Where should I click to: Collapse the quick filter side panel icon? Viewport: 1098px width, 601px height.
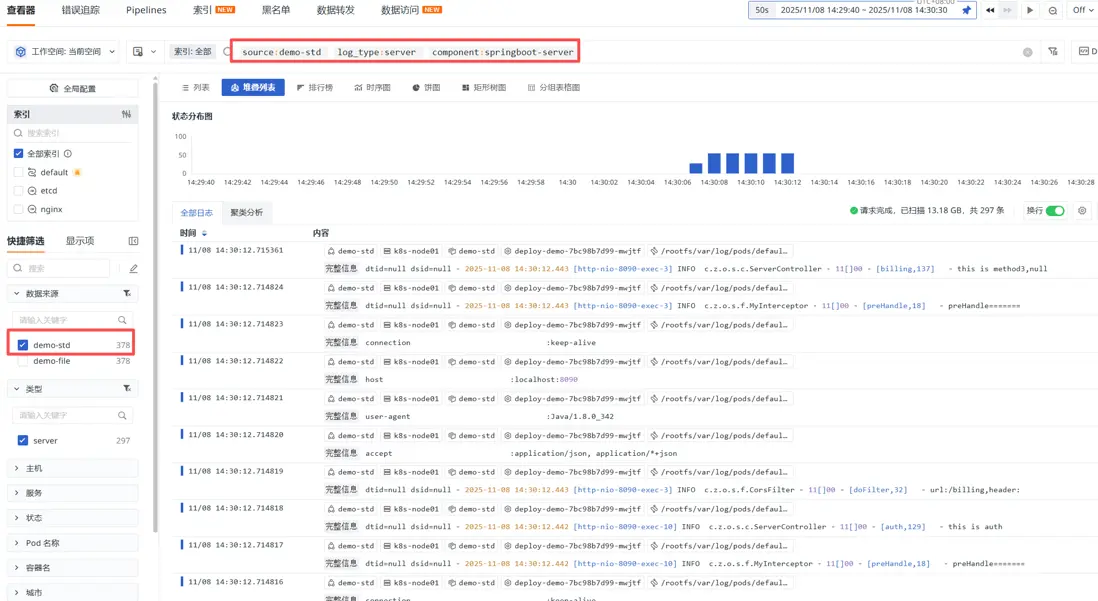click(x=133, y=241)
